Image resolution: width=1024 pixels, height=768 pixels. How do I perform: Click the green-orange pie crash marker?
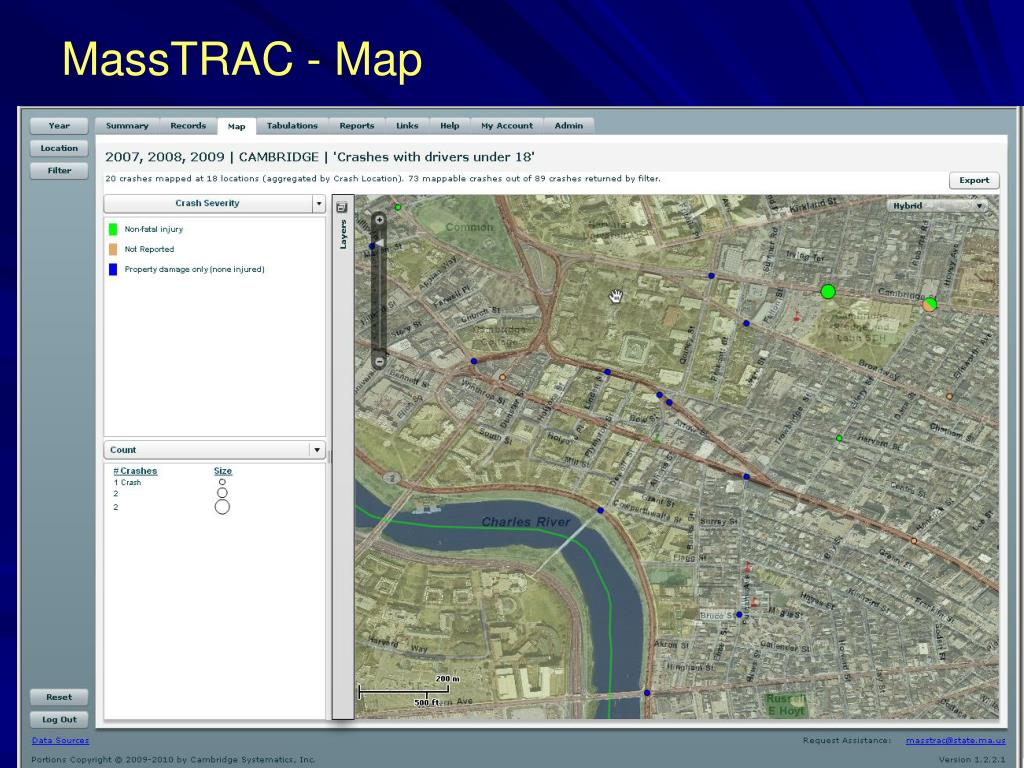click(x=930, y=304)
